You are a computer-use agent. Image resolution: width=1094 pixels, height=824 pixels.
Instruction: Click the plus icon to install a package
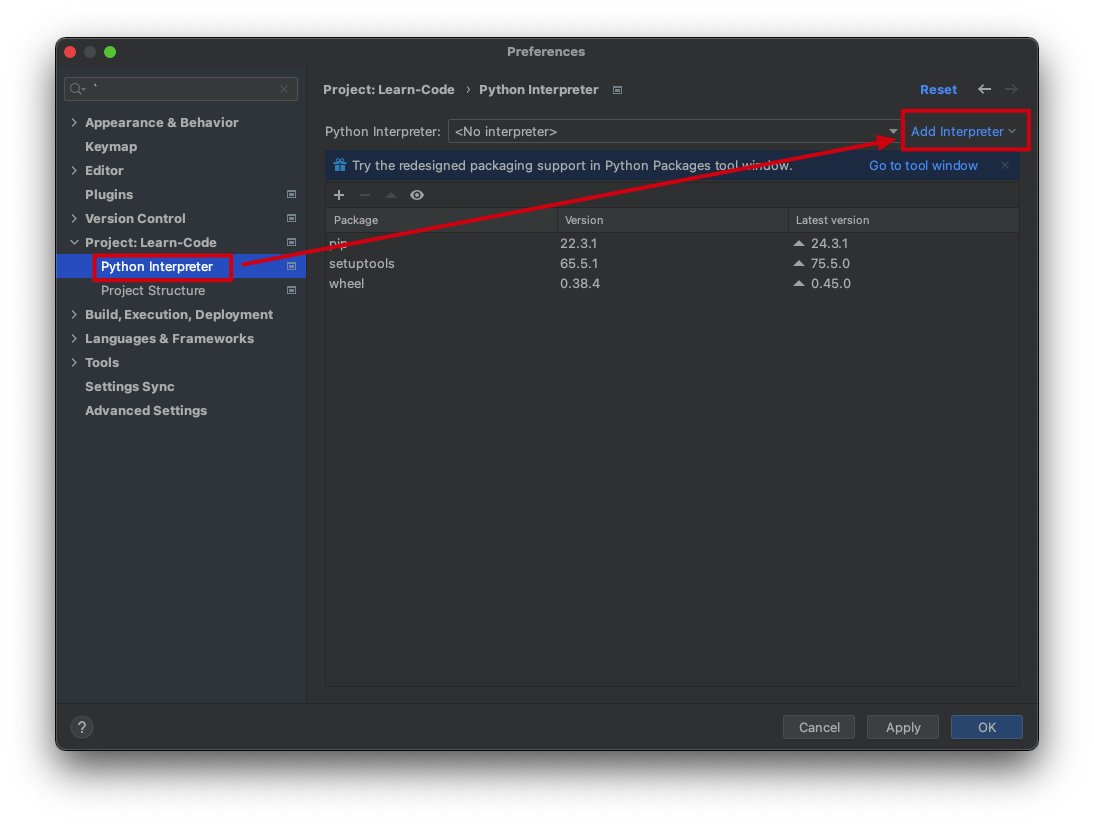coord(339,195)
